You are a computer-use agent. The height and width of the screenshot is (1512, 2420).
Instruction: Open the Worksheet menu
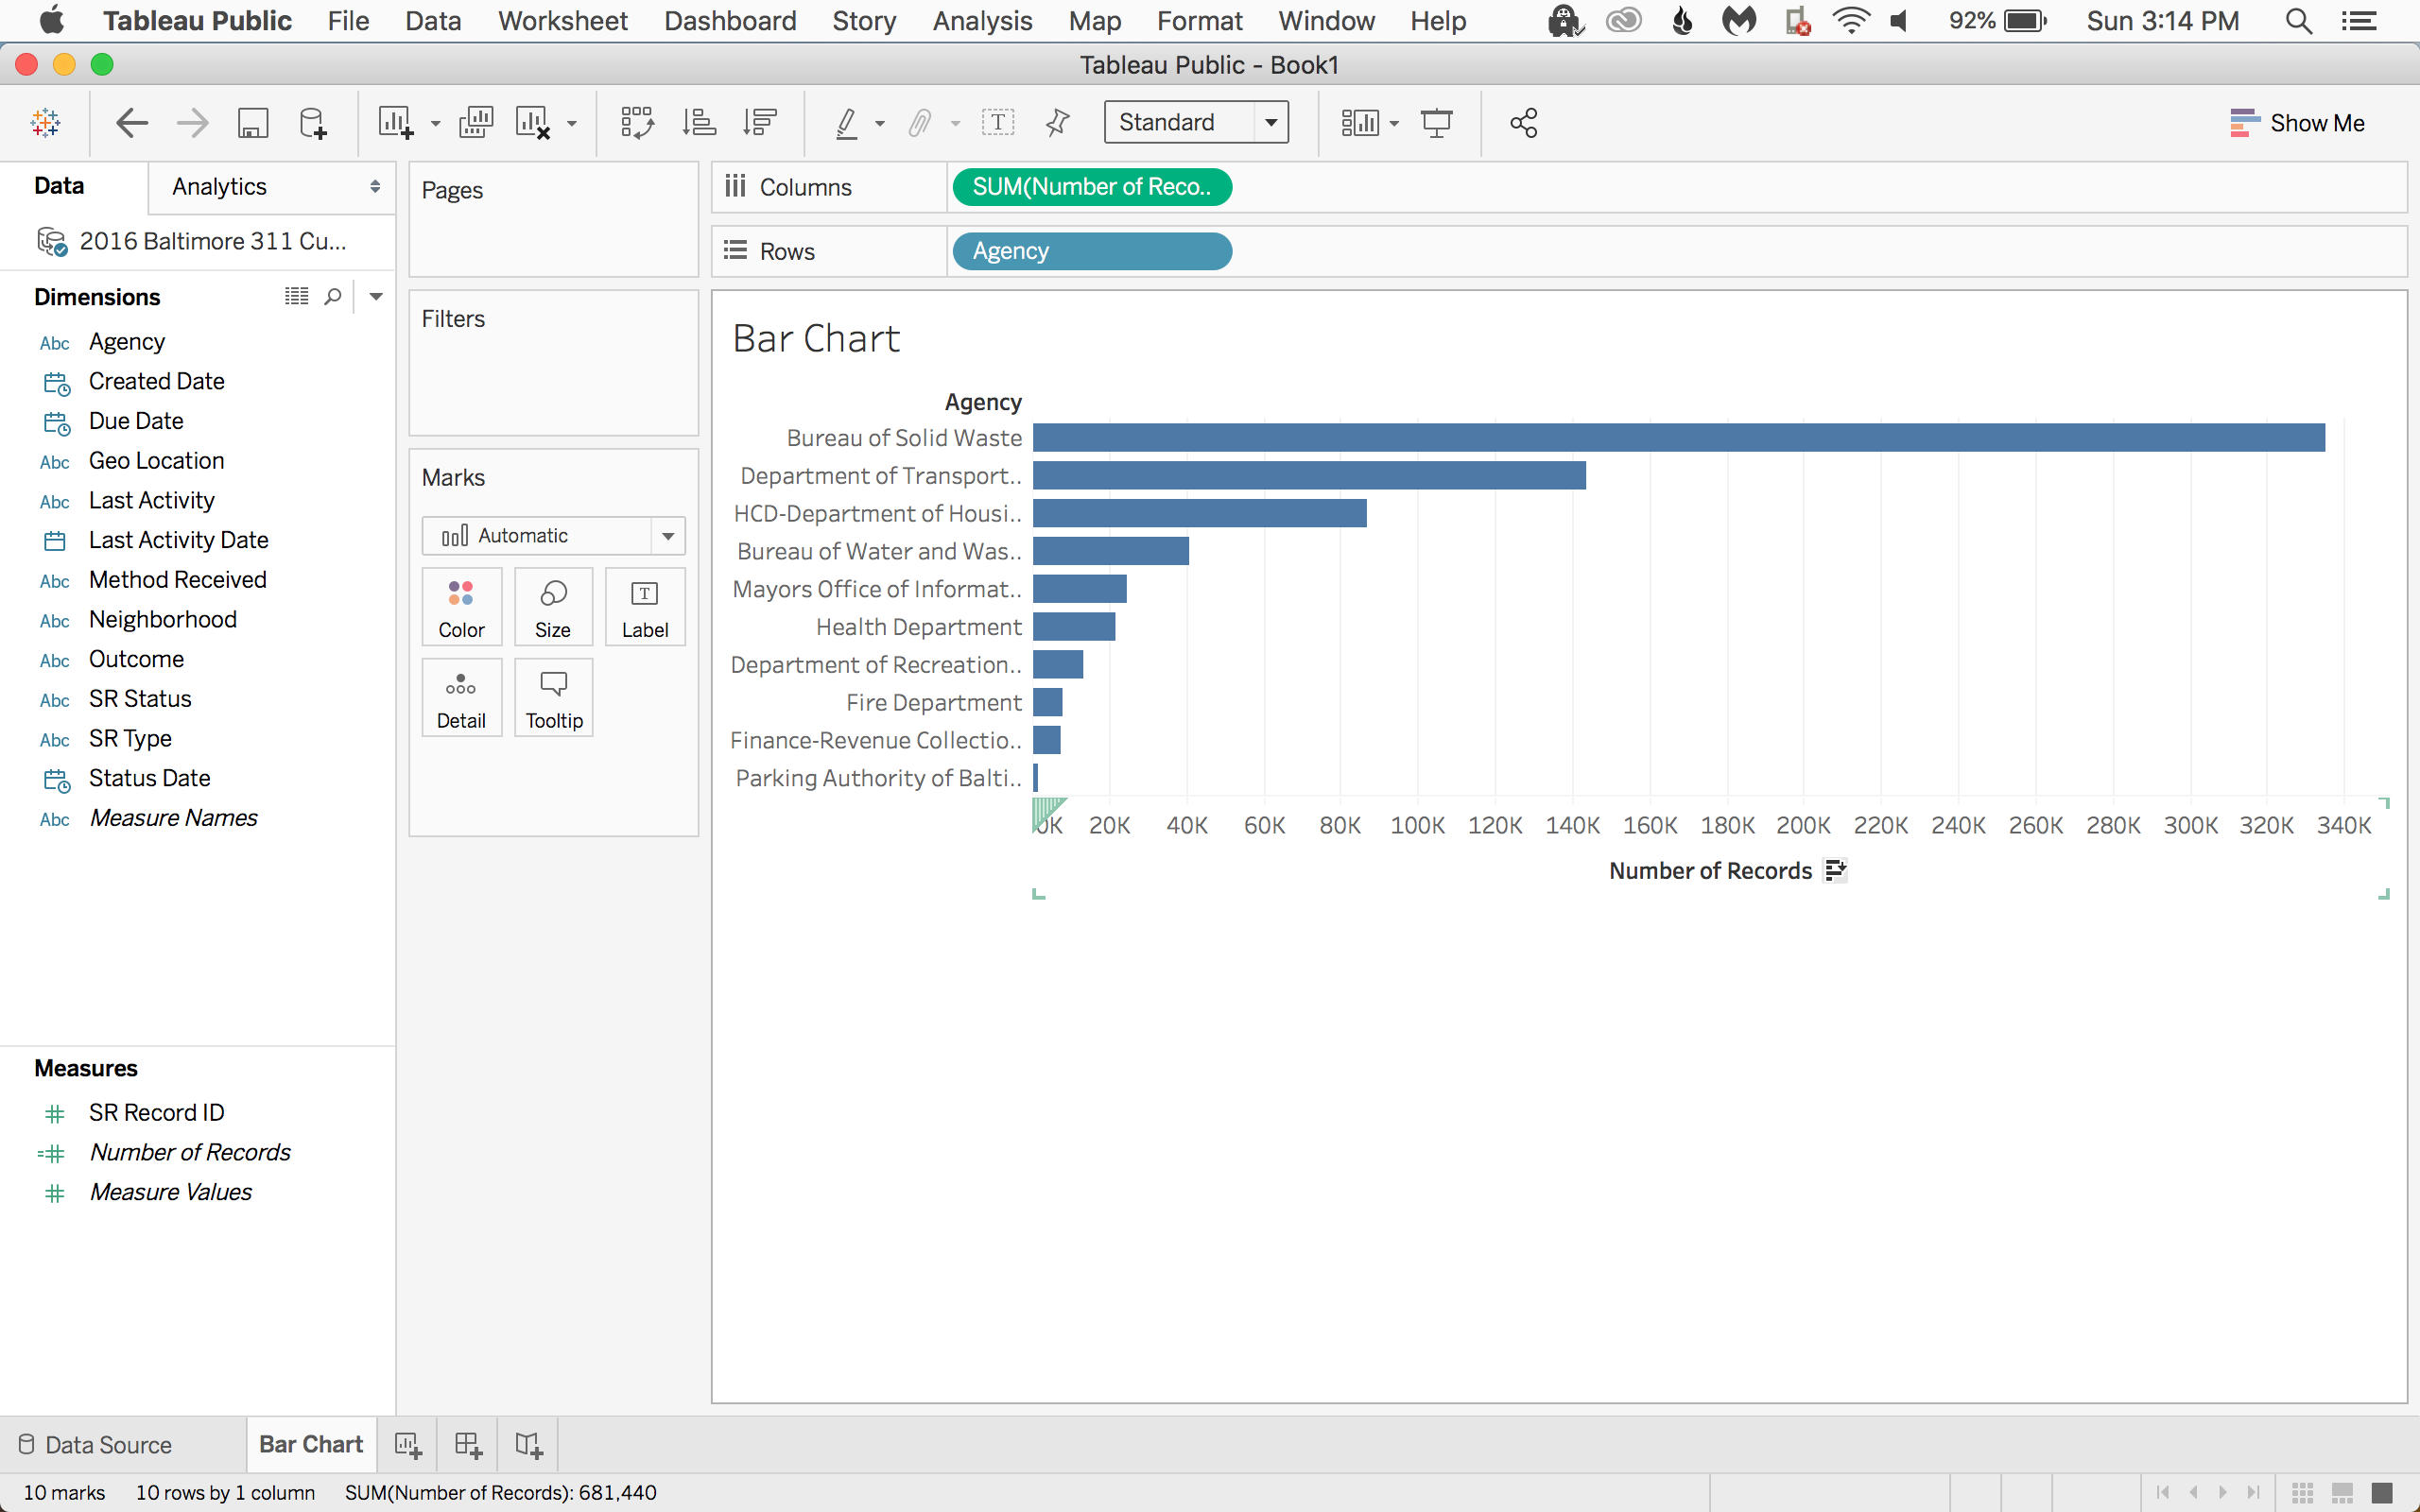(562, 21)
